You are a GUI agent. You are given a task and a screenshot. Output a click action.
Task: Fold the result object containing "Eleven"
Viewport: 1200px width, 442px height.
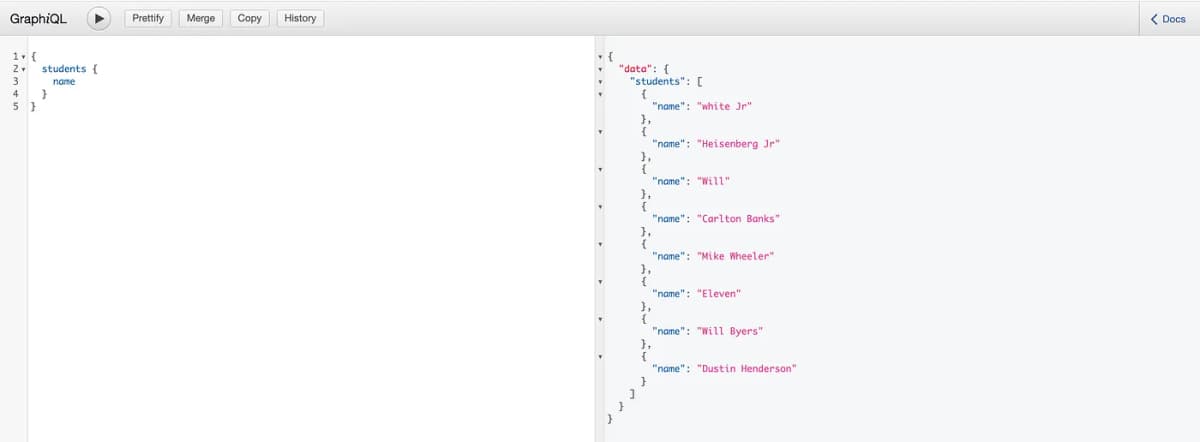600,281
